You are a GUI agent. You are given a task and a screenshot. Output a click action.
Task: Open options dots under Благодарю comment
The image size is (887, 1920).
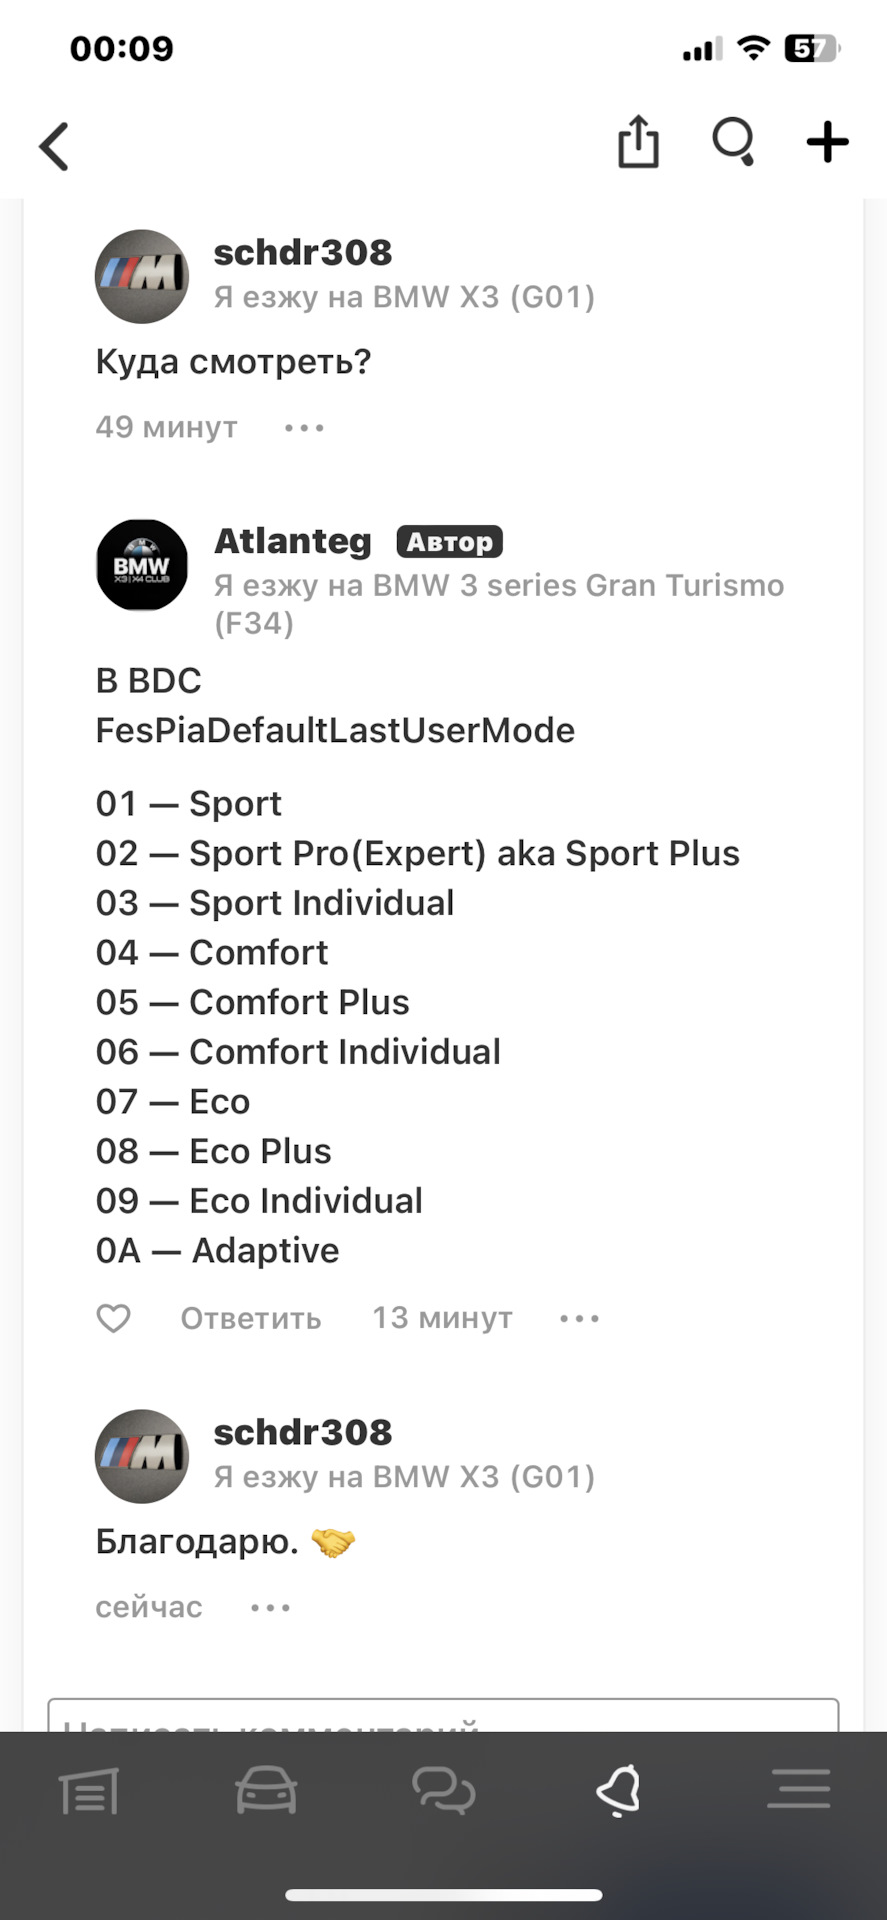[x=270, y=1607]
